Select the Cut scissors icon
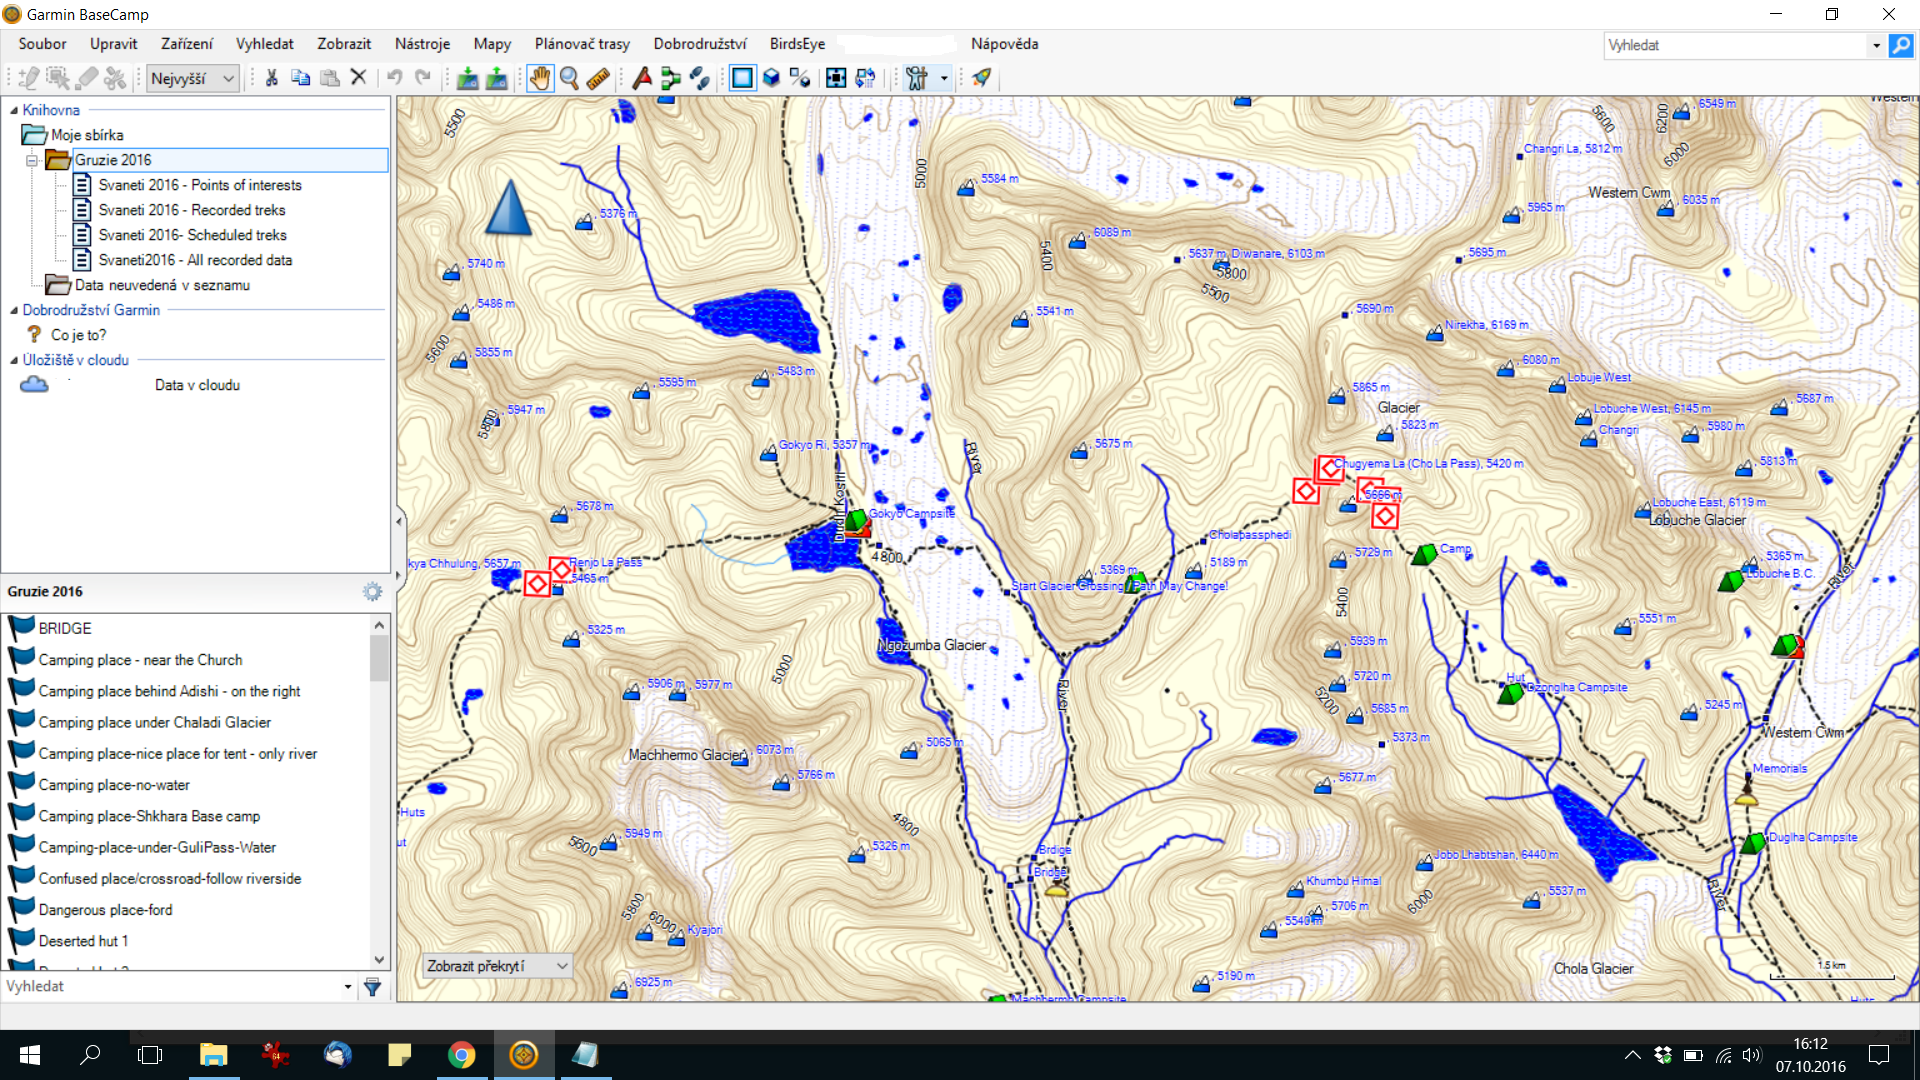This screenshot has height=1080, width=1920. pos(271,78)
